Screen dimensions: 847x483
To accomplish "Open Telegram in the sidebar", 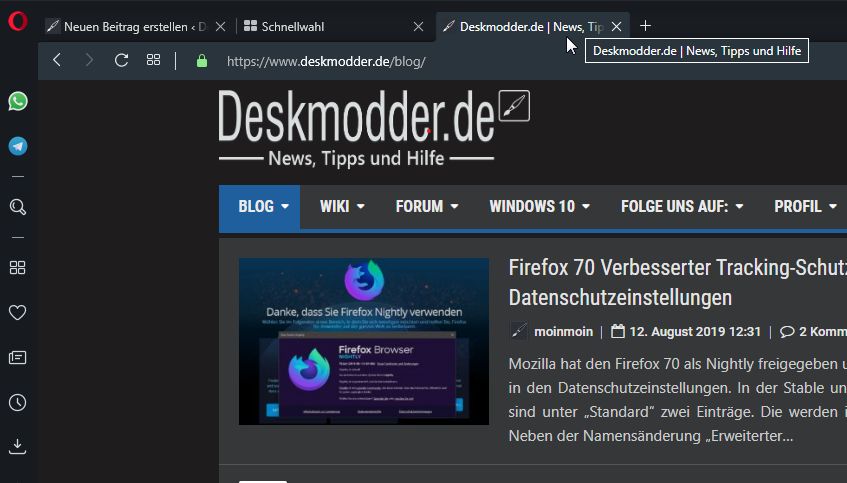I will [x=18, y=146].
